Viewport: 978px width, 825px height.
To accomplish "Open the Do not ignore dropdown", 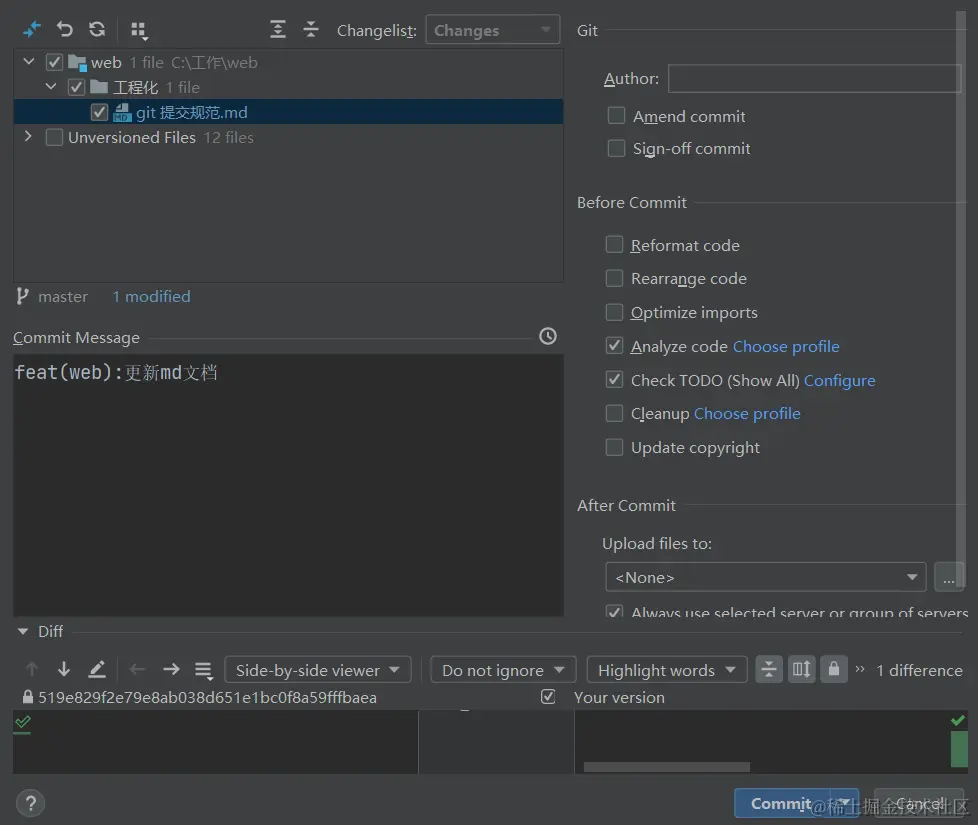I will pos(503,670).
